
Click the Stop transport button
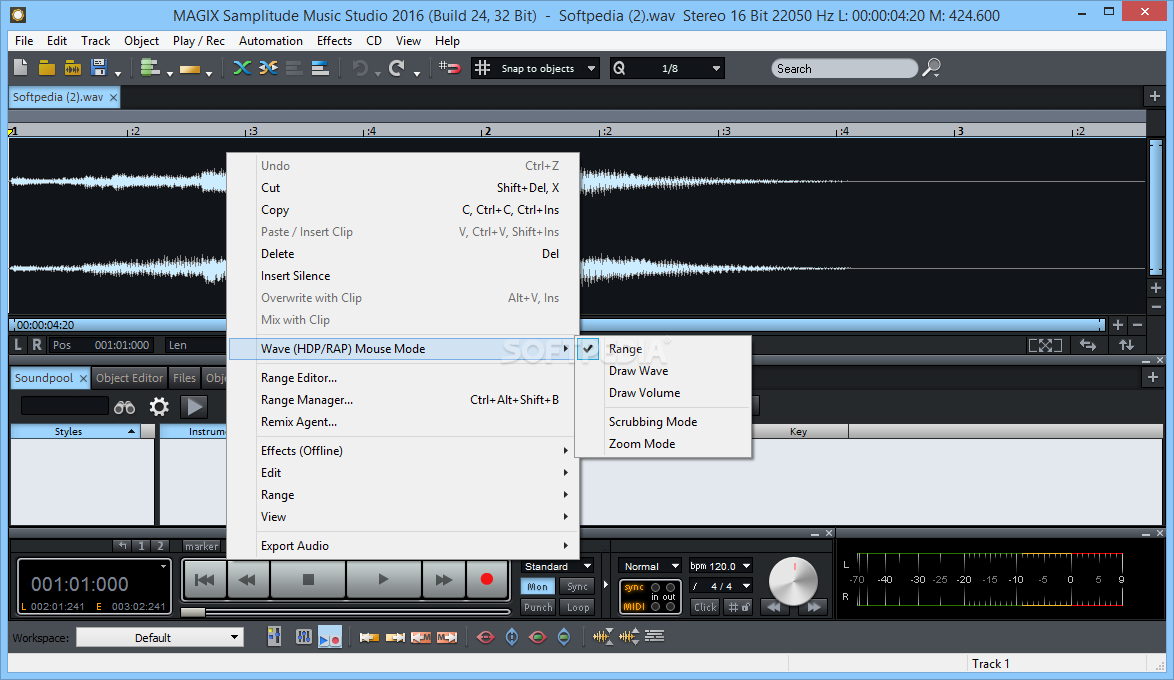(x=308, y=579)
